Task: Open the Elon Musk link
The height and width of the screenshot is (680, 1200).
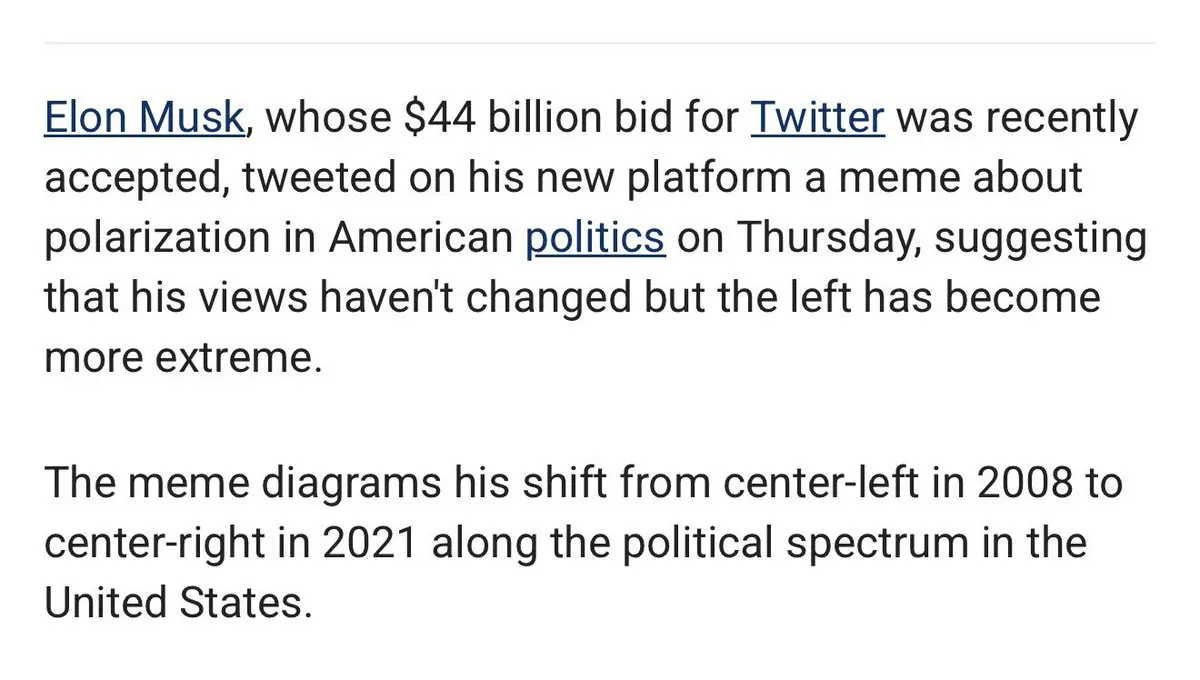Action: (x=144, y=118)
